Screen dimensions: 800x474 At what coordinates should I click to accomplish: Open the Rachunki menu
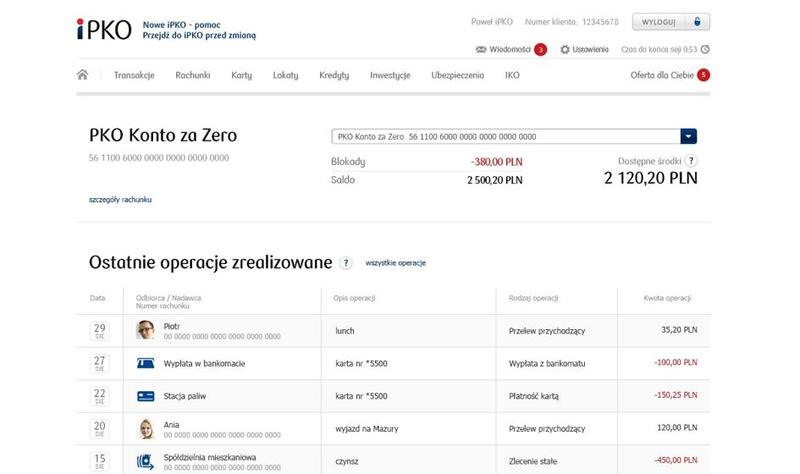click(x=193, y=75)
